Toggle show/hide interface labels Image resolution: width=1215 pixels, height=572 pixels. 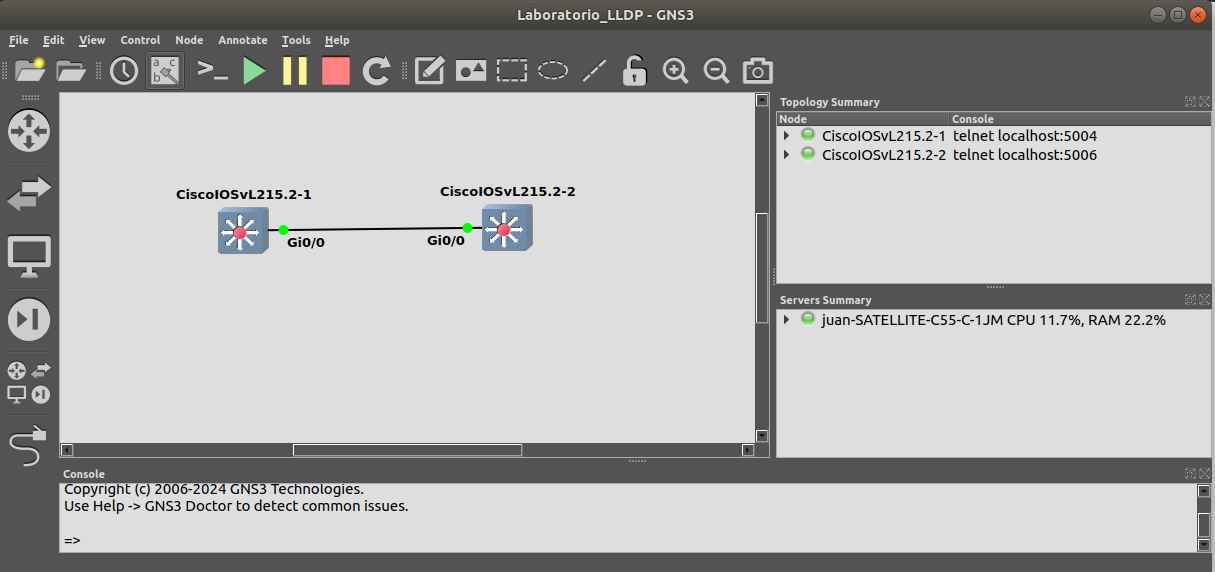pyautogui.click(x=165, y=70)
